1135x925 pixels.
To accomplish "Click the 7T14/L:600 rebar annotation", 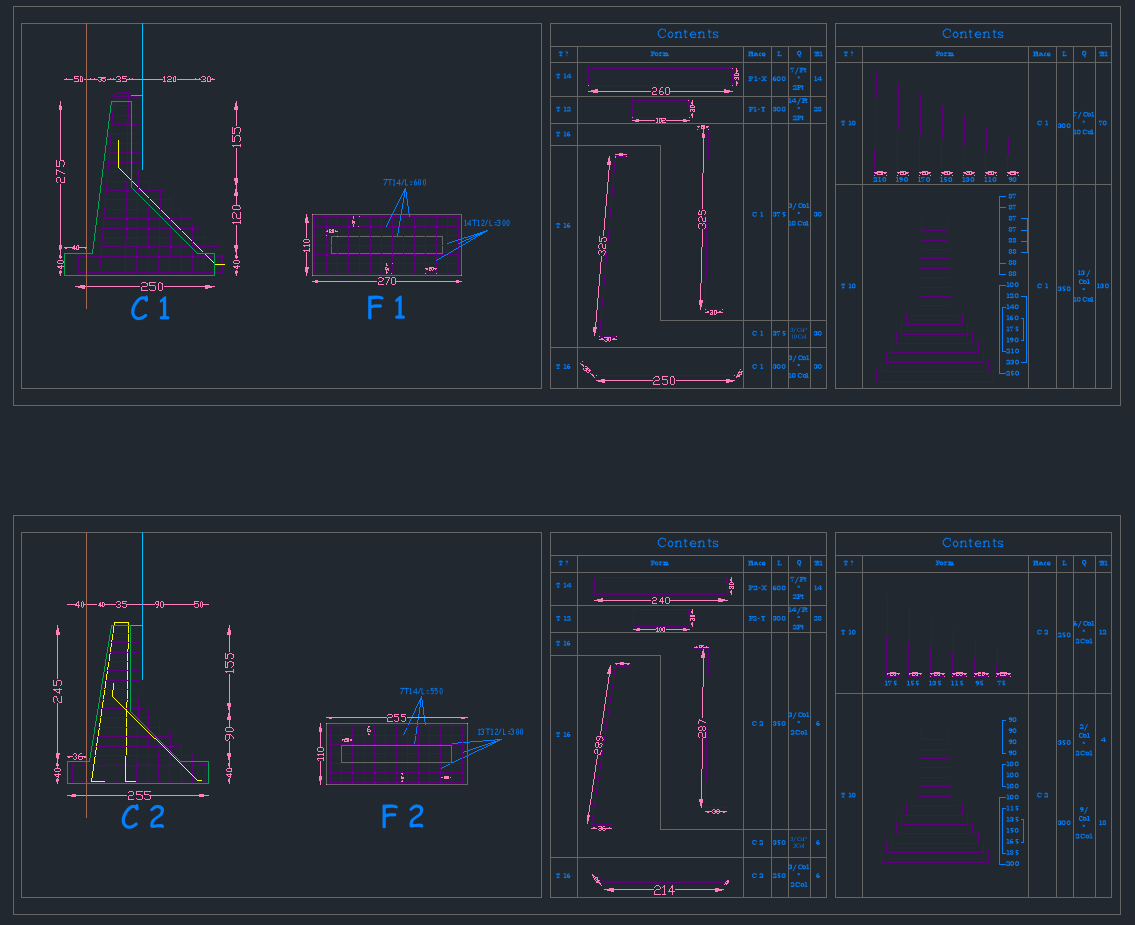I will tap(405, 182).
